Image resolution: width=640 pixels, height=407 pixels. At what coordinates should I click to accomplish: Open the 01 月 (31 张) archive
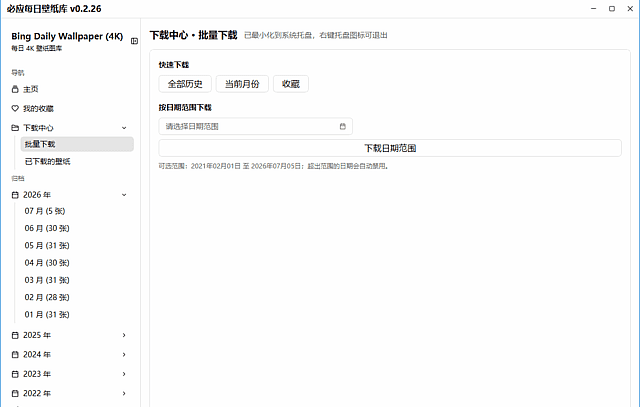(77, 315)
